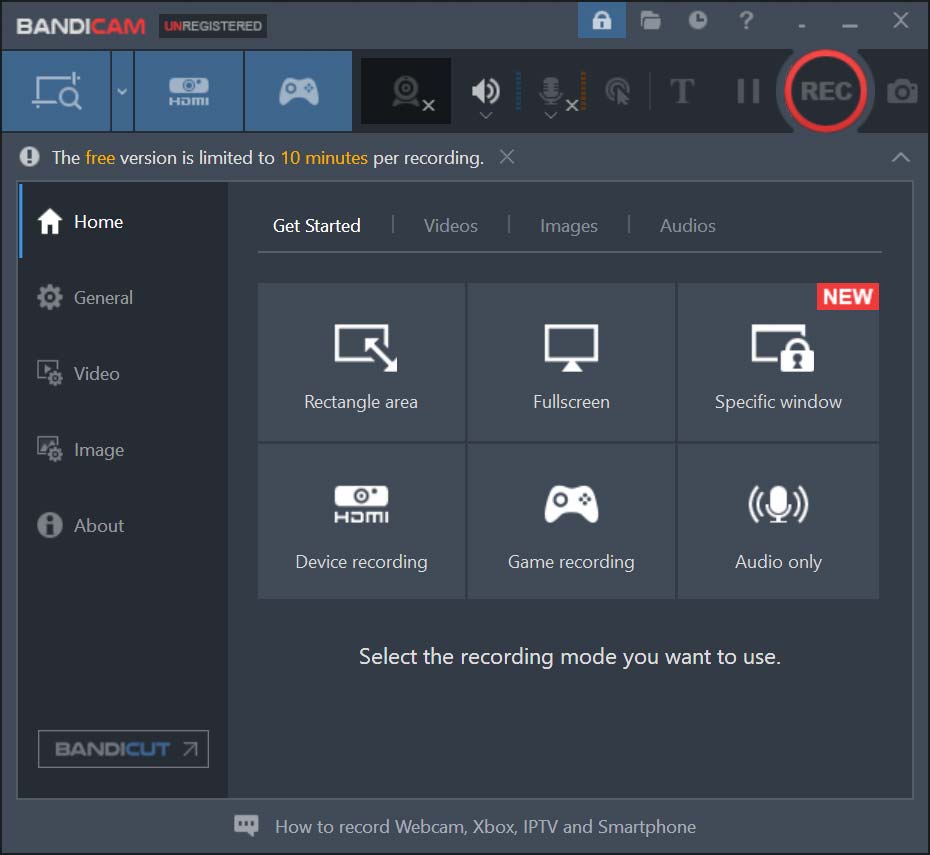
Task: Choose Specific window recording mode
Action: [778, 362]
